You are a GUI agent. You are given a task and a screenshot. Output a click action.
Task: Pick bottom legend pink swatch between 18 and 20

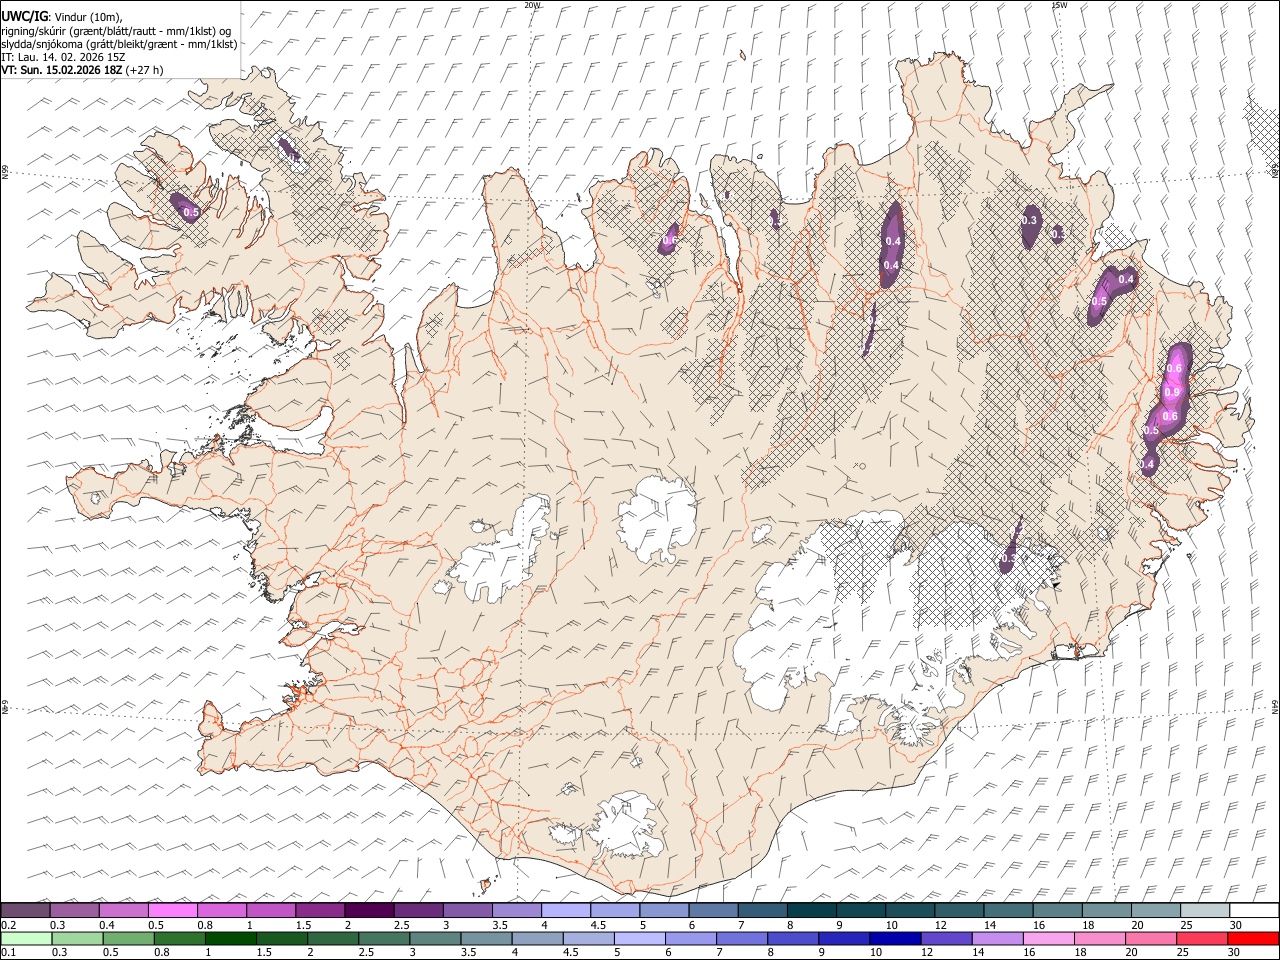coord(1099,938)
